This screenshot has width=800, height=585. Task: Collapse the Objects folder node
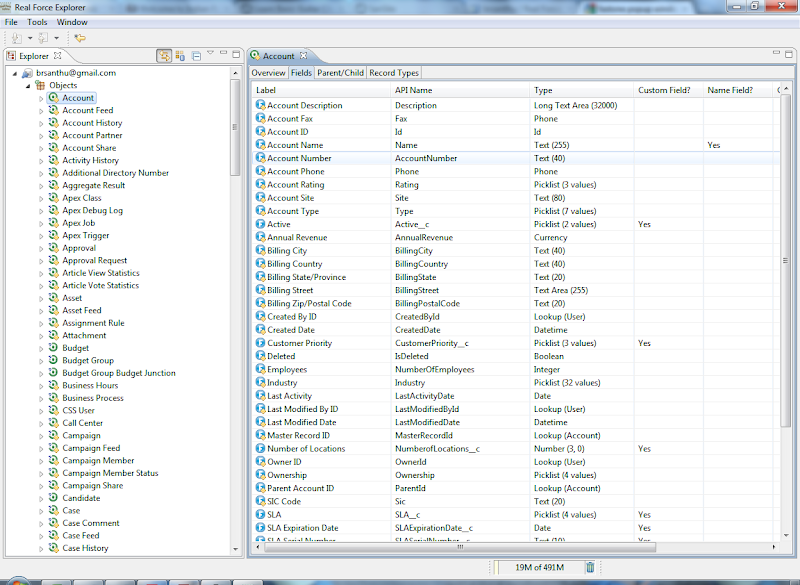point(28,86)
